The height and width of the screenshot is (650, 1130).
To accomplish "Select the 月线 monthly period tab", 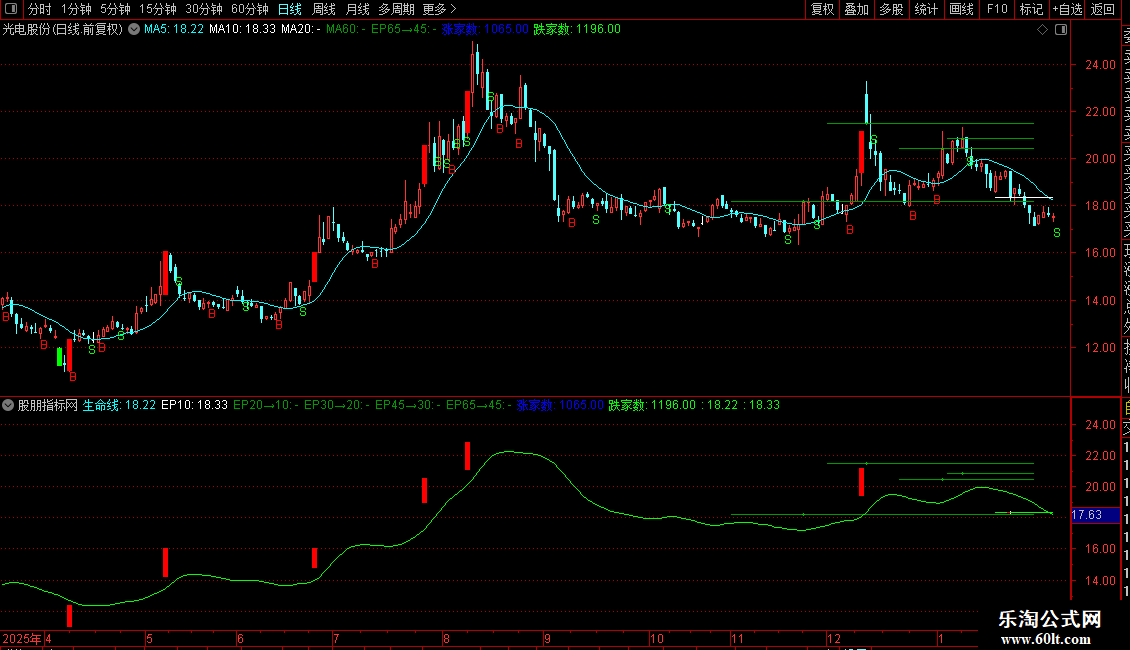I will pyautogui.click(x=357, y=9).
